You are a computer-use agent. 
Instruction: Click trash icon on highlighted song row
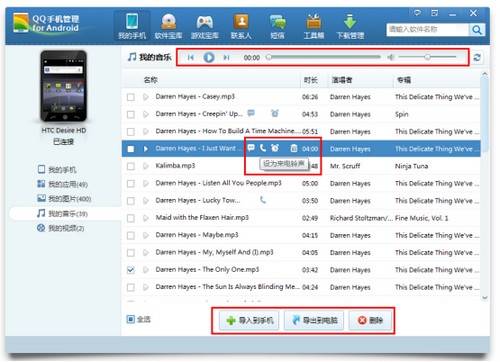294,148
